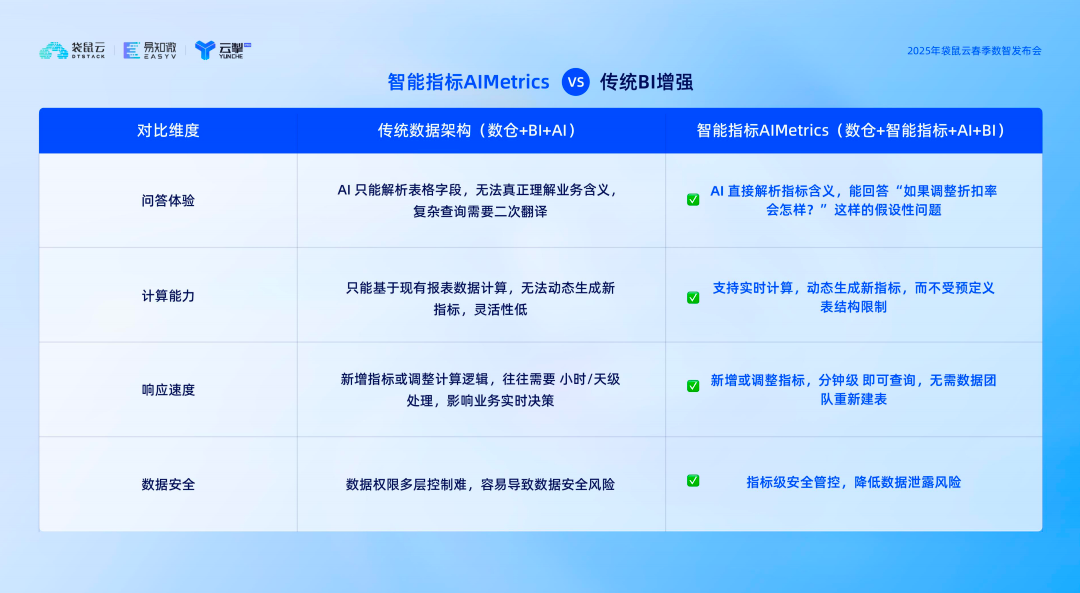Select the 计算能力 row label

(168, 296)
